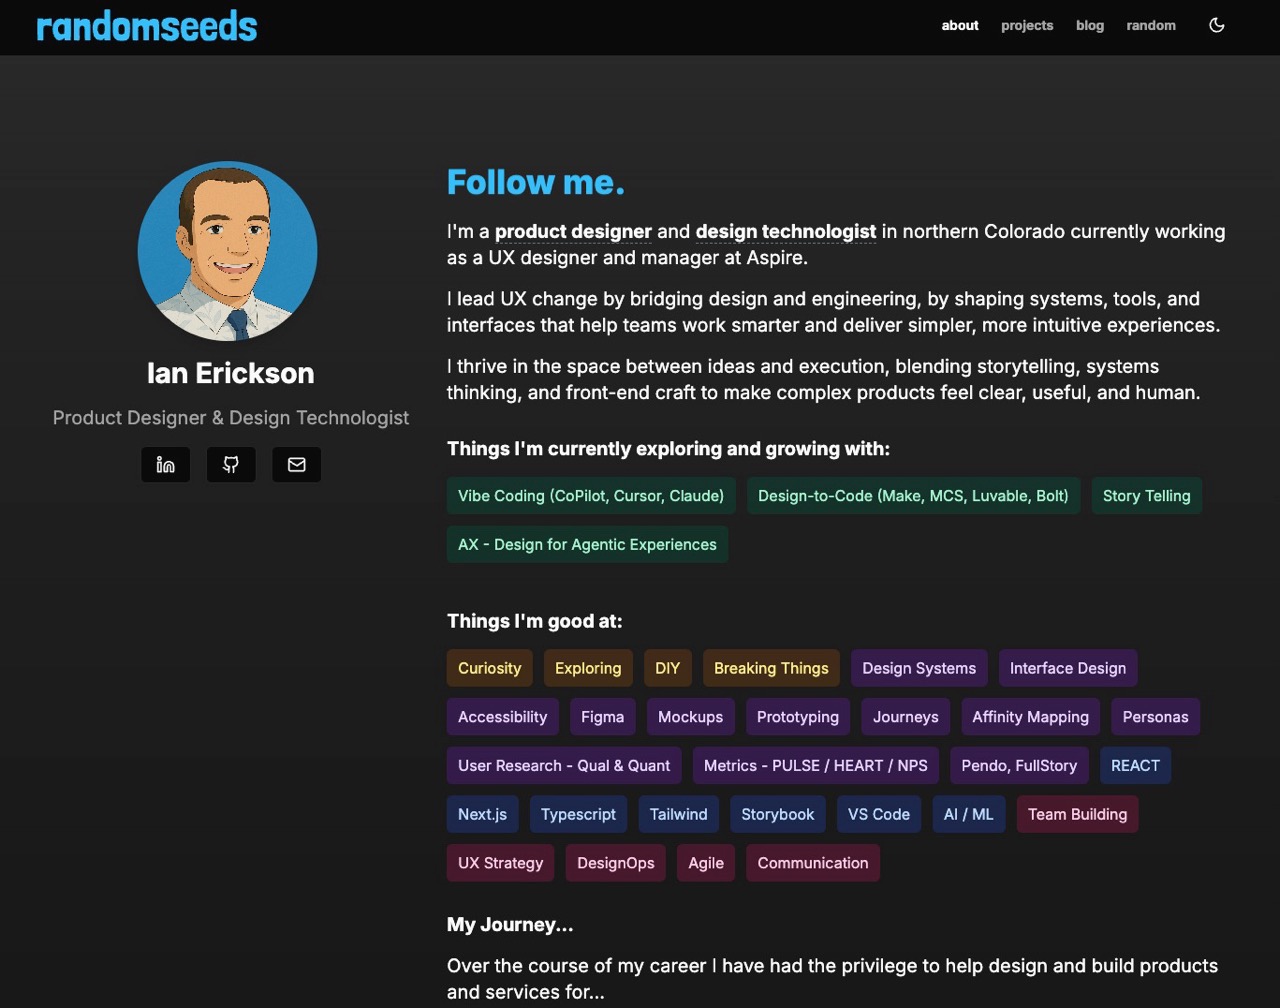Click the "design technologist" underlined term

[786, 232]
